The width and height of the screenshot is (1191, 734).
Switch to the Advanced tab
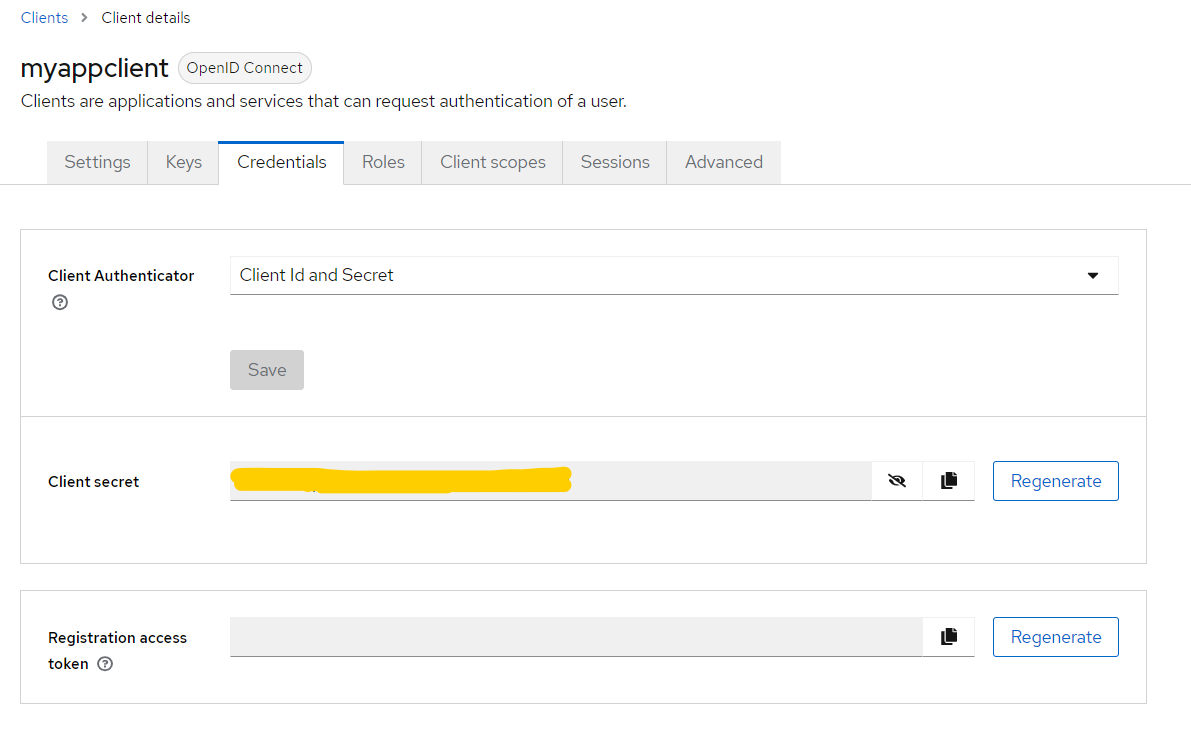click(x=723, y=162)
